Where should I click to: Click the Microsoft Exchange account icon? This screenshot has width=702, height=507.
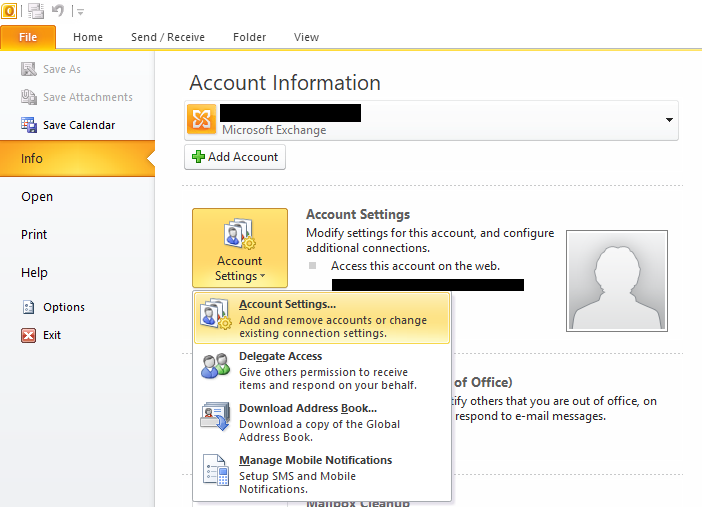click(202, 120)
